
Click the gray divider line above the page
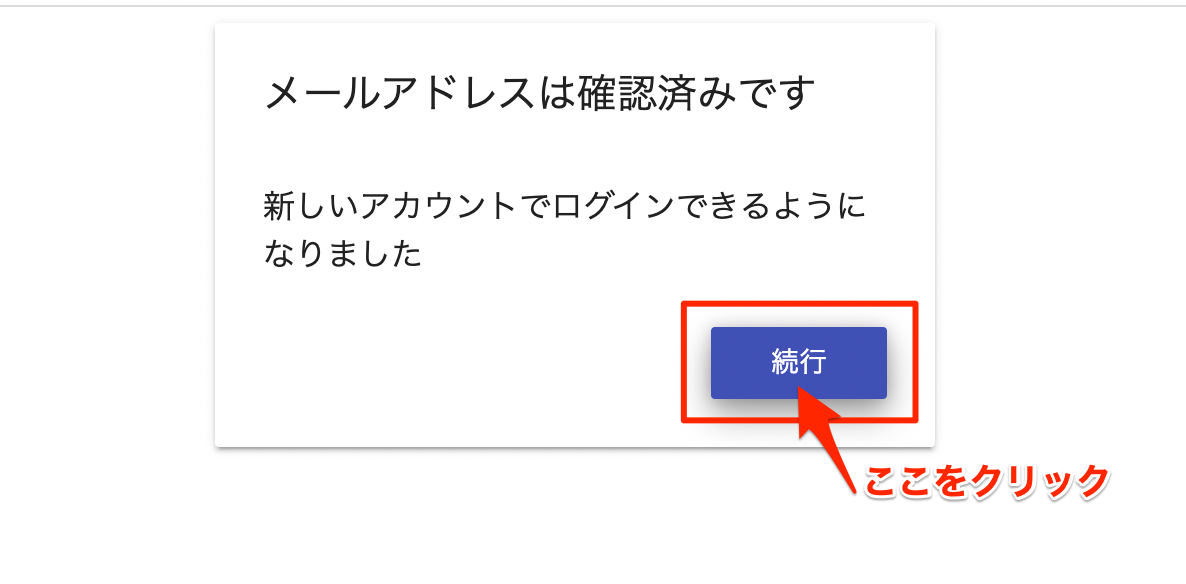point(593,5)
